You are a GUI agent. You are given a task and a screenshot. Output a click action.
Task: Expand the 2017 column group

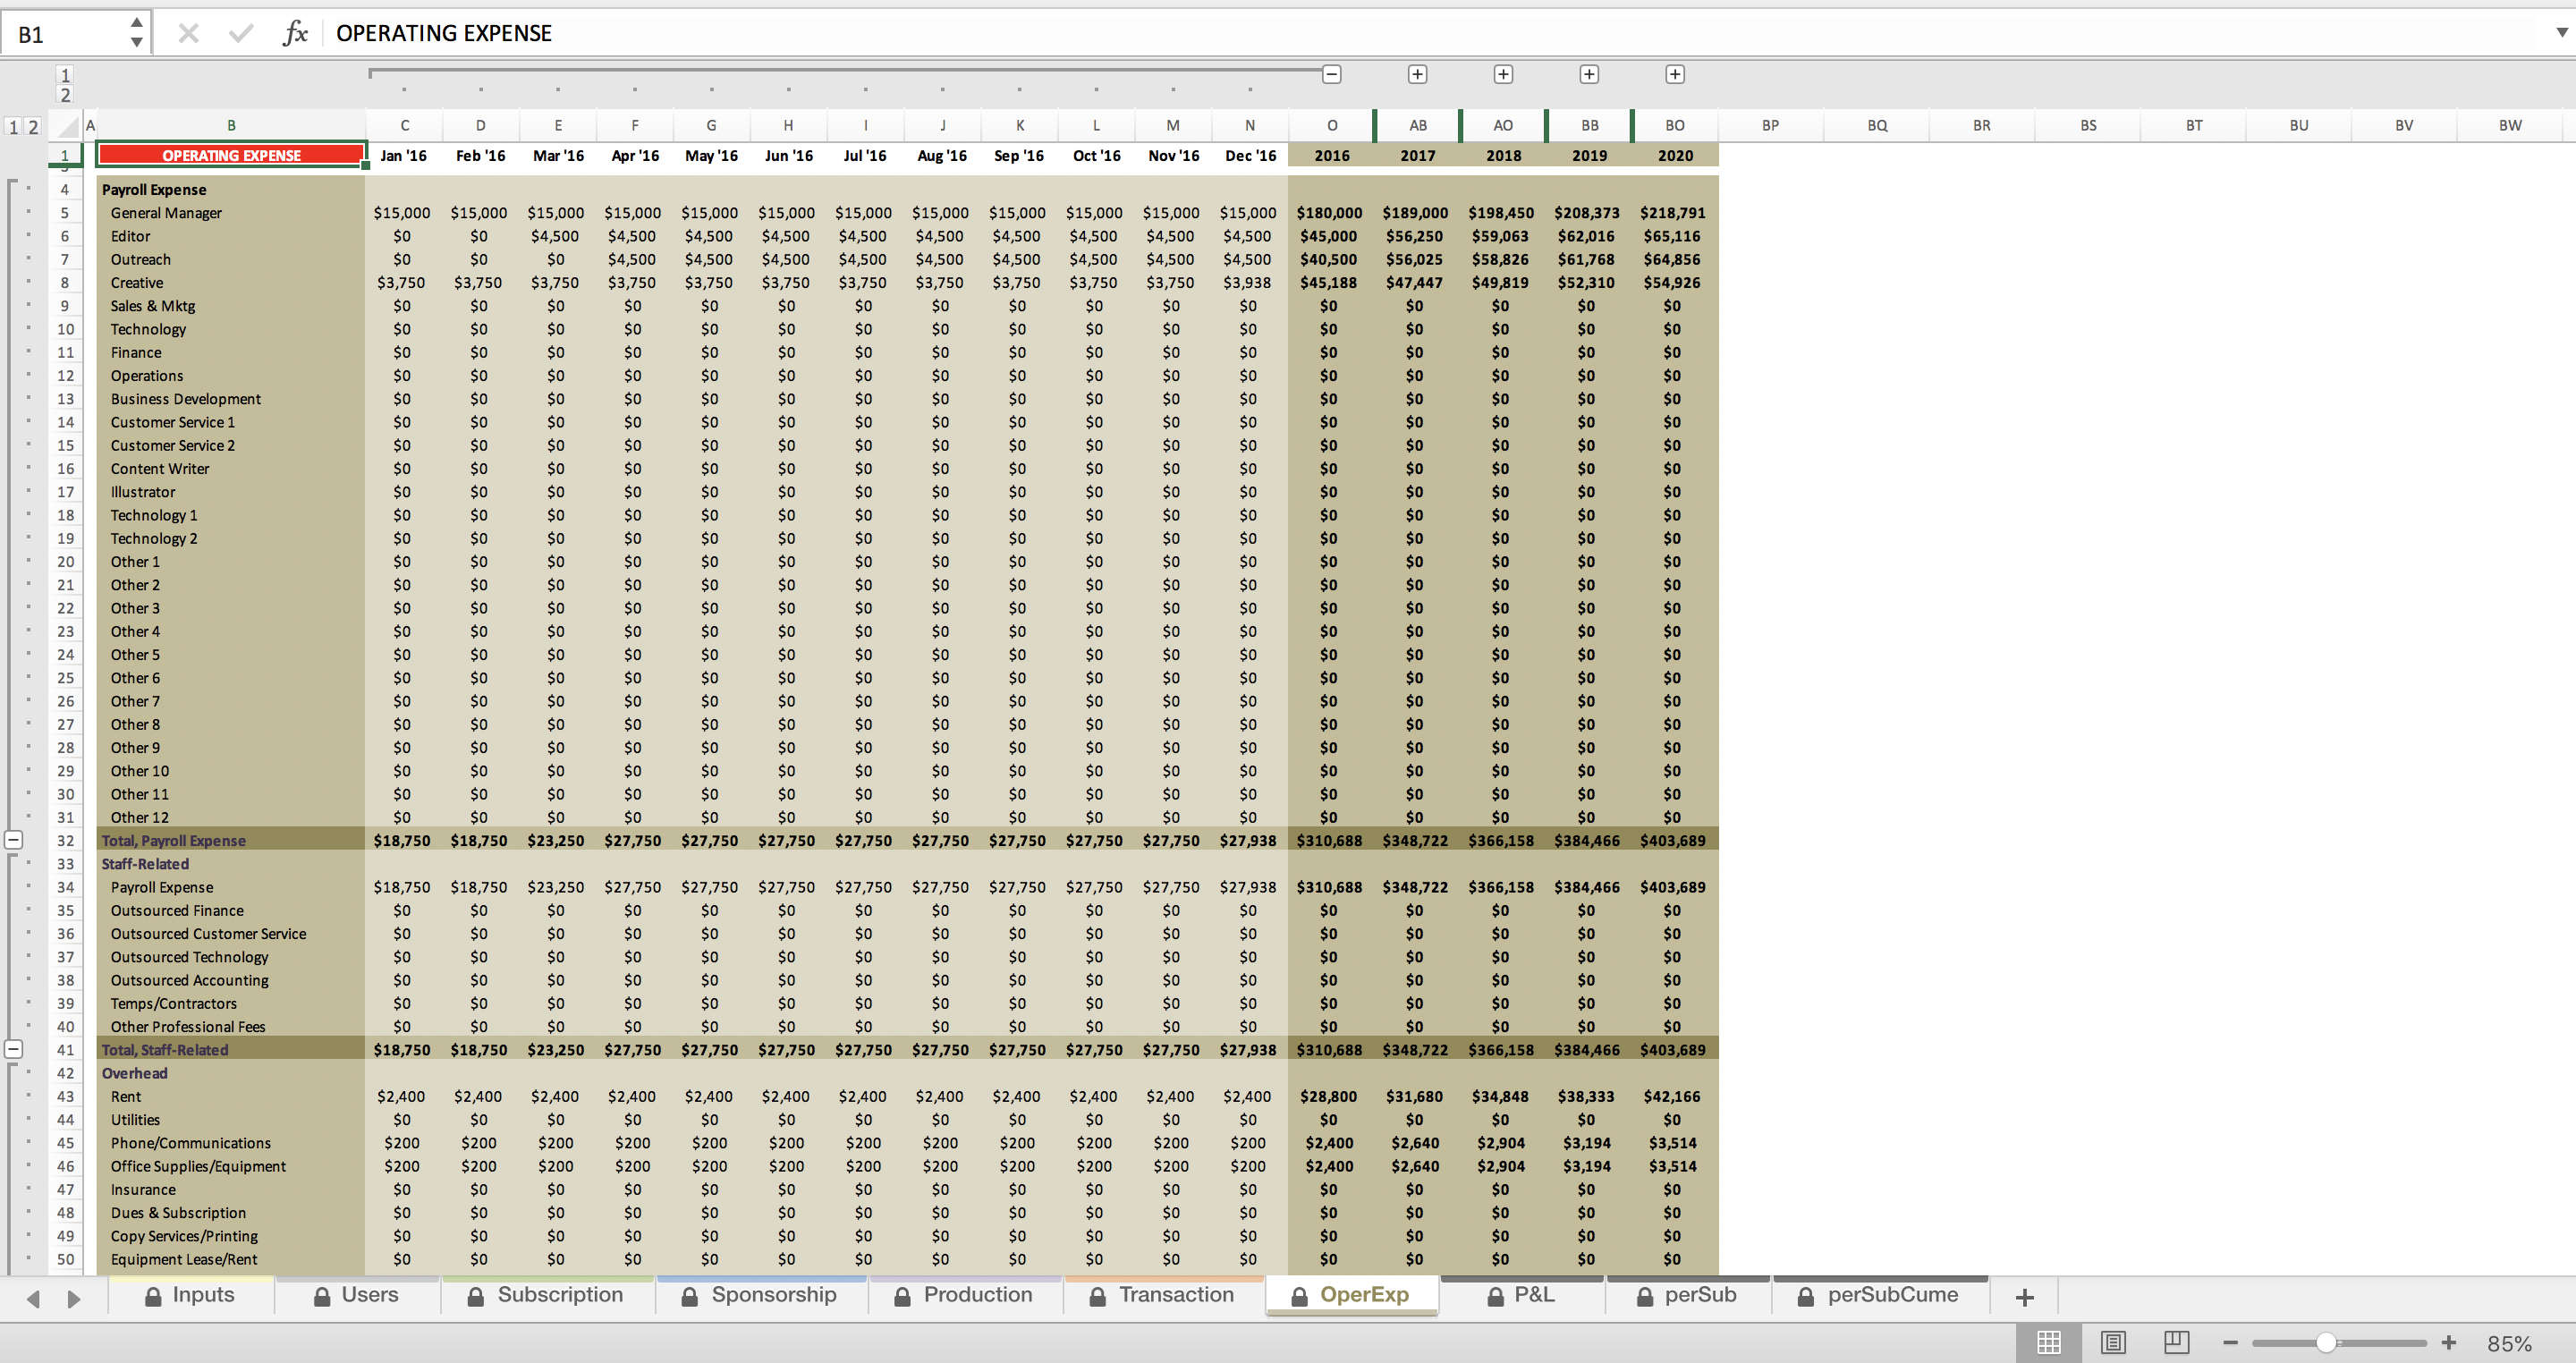[1418, 75]
